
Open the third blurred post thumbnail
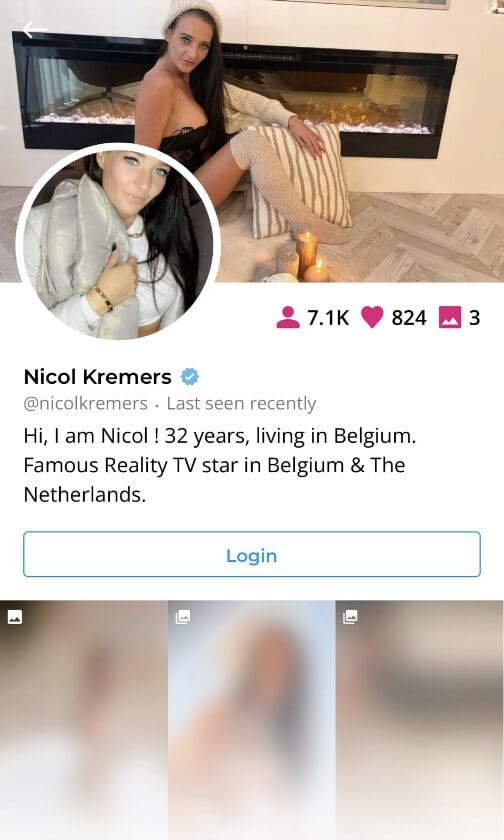point(419,720)
